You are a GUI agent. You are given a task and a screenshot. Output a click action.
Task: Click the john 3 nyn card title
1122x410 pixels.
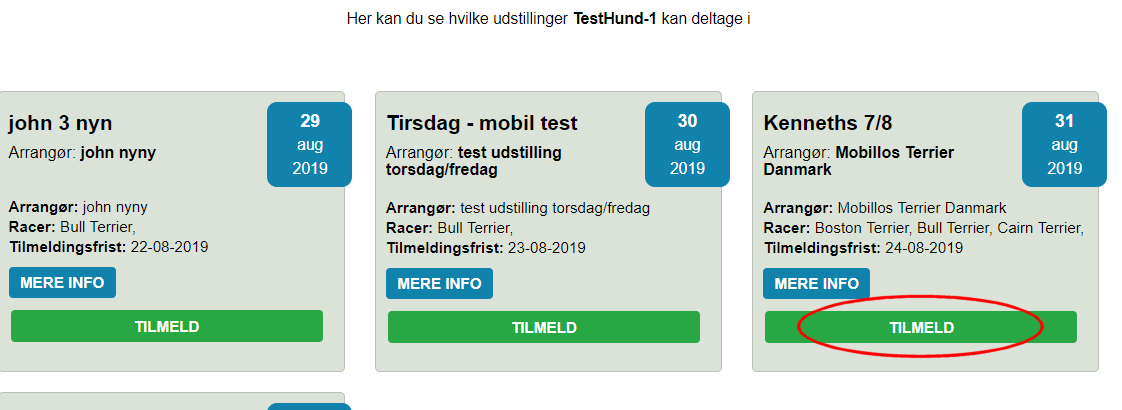point(60,124)
